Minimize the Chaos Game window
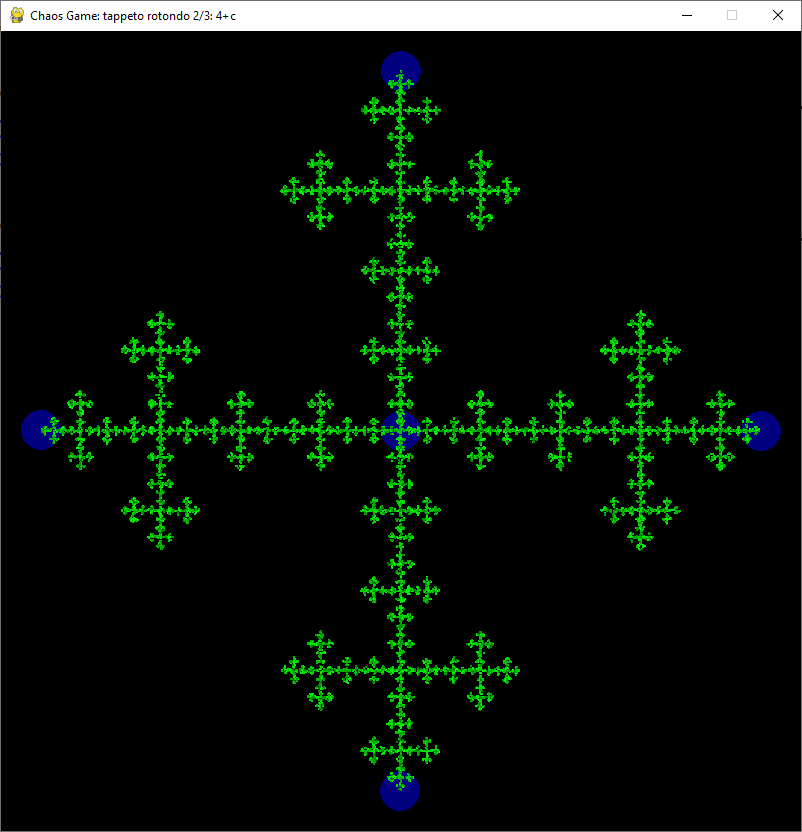Viewport: 802px width, 832px height. (687, 15)
